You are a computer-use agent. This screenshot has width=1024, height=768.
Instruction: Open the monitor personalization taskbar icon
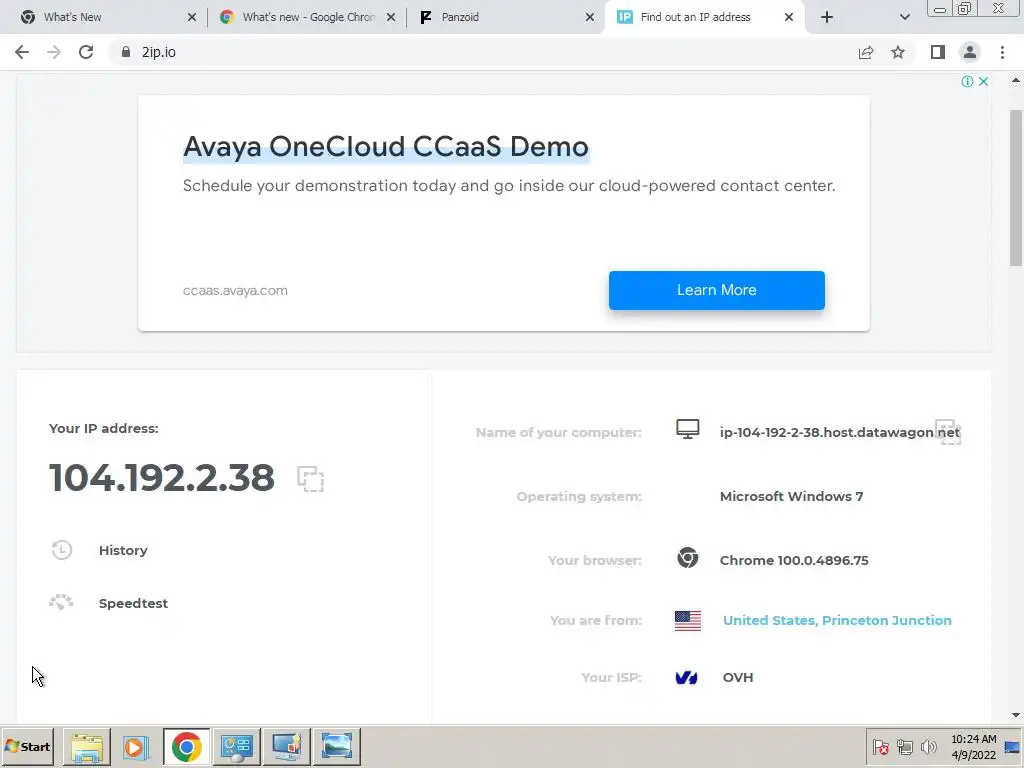point(286,747)
